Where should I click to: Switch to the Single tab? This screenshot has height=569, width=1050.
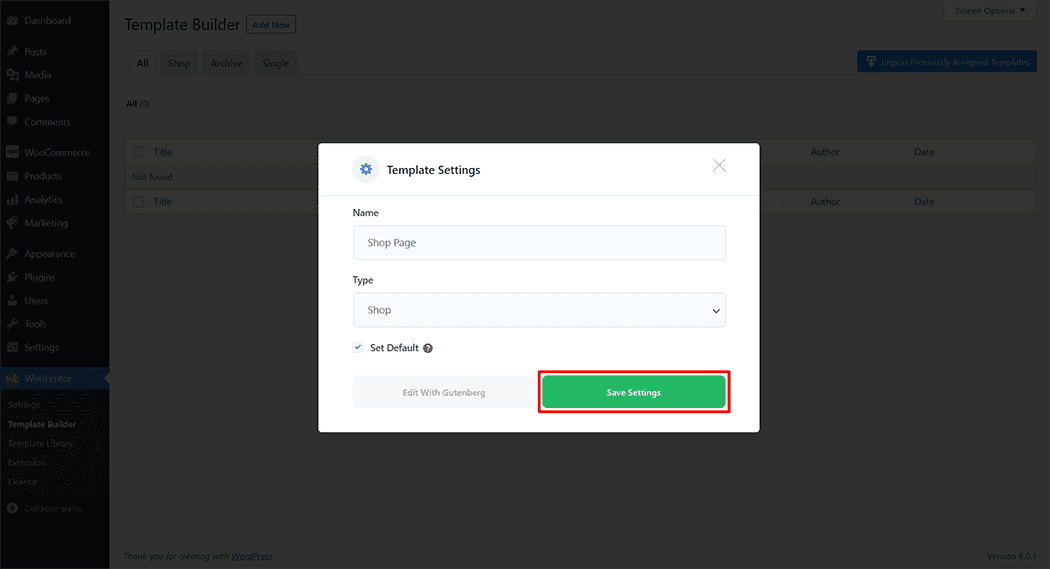275,63
